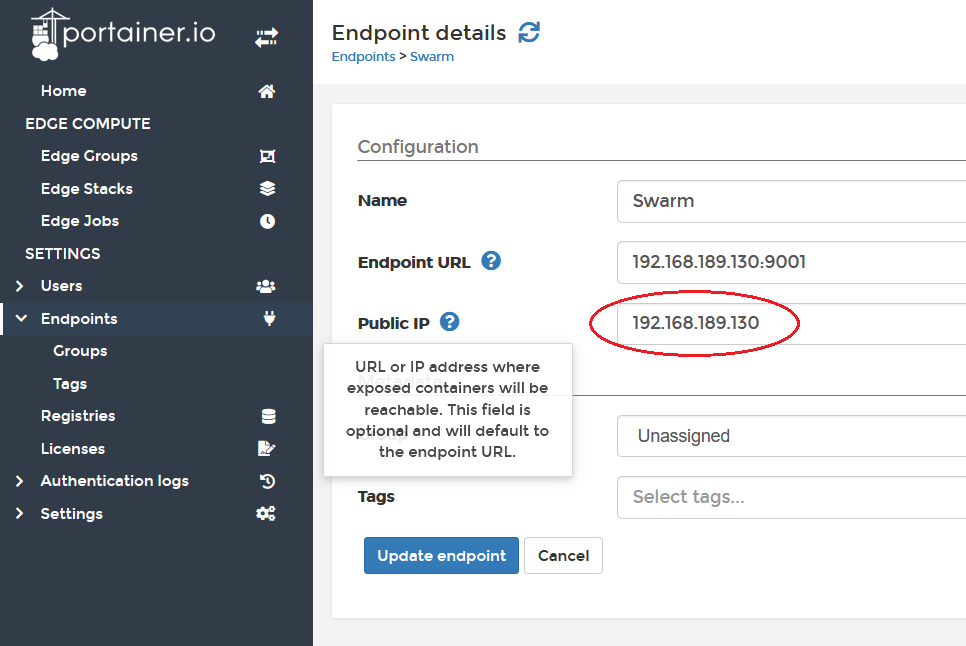Click the Endpoints breadcrumb link
Image resolution: width=966 pixels, height=646 pixels.
[363, 57]
